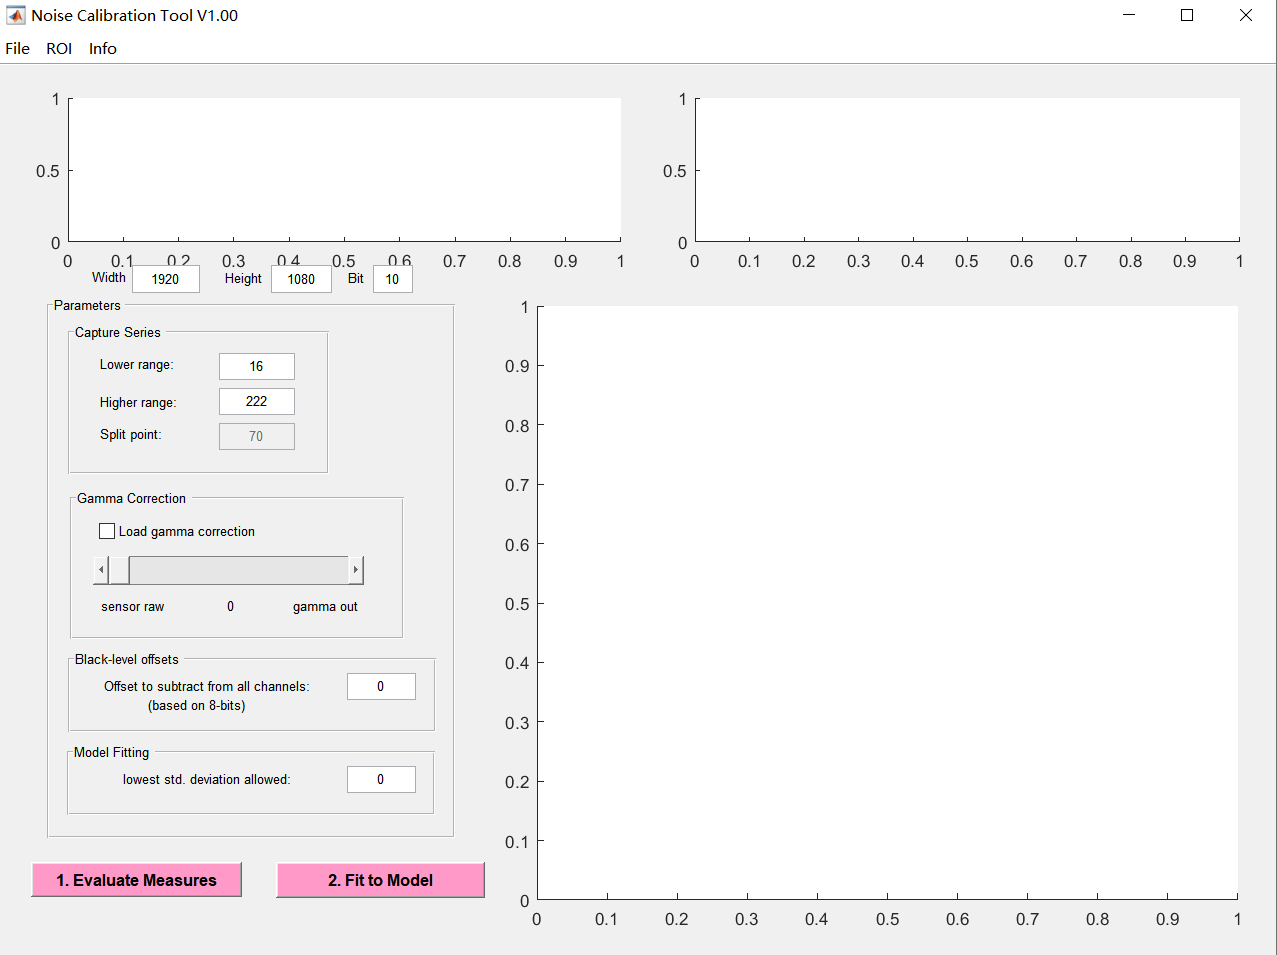Click inside the large bottom-right plot area
The width and height of the screenshot is (1277, 955).
(x=887, y=602)
